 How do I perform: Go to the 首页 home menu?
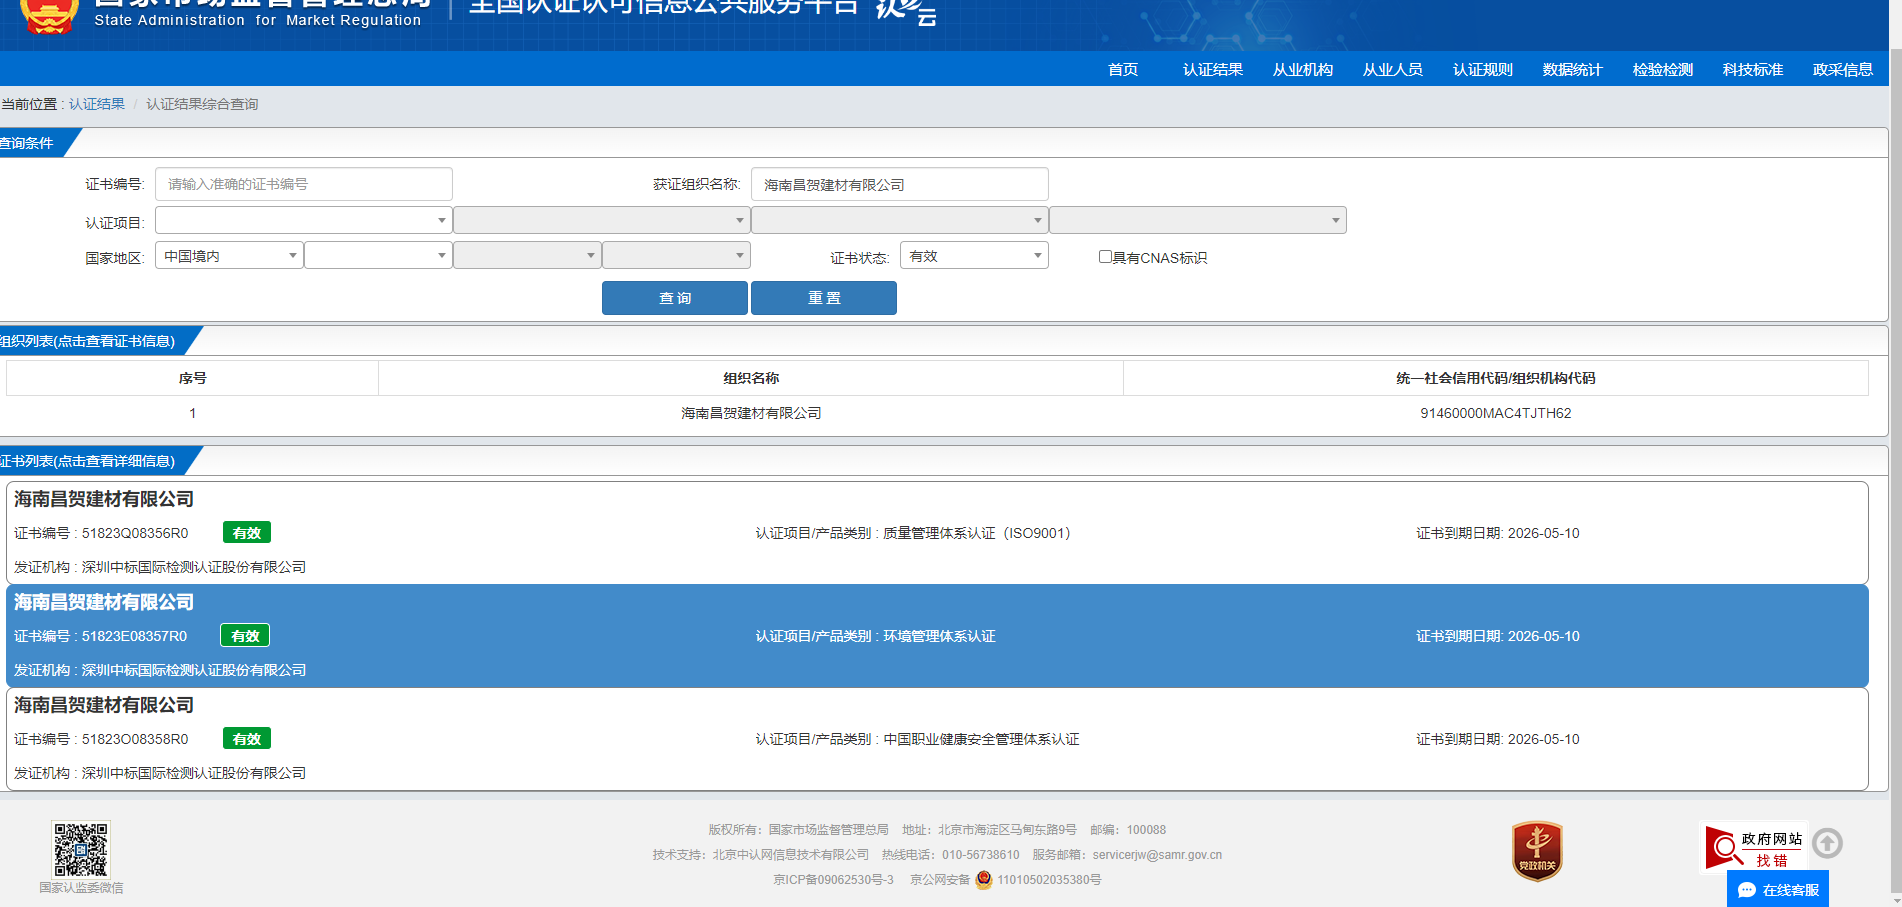click(1122, 69)
